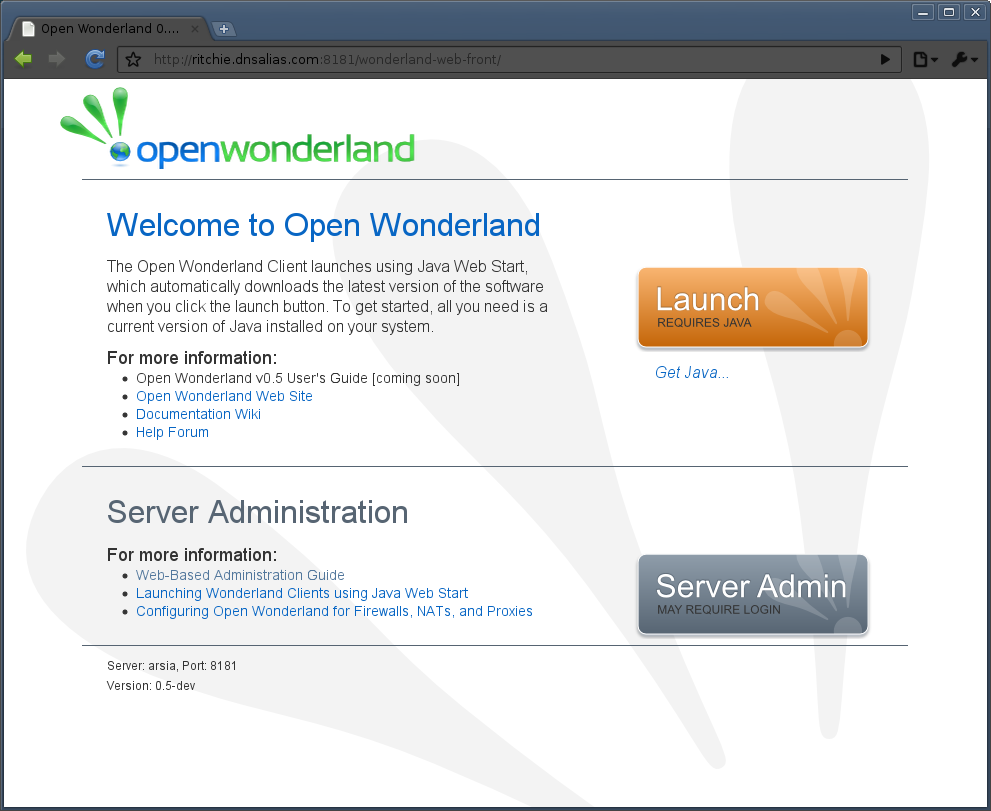Click the Server Administration heading

point(257,512)
